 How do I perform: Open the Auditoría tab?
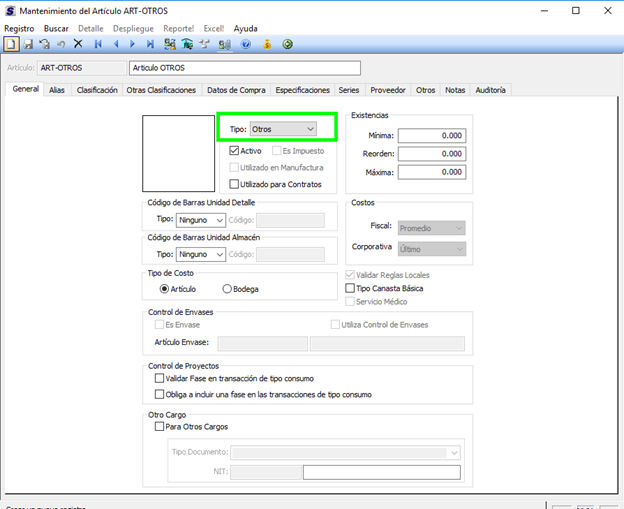coord(490,90)
